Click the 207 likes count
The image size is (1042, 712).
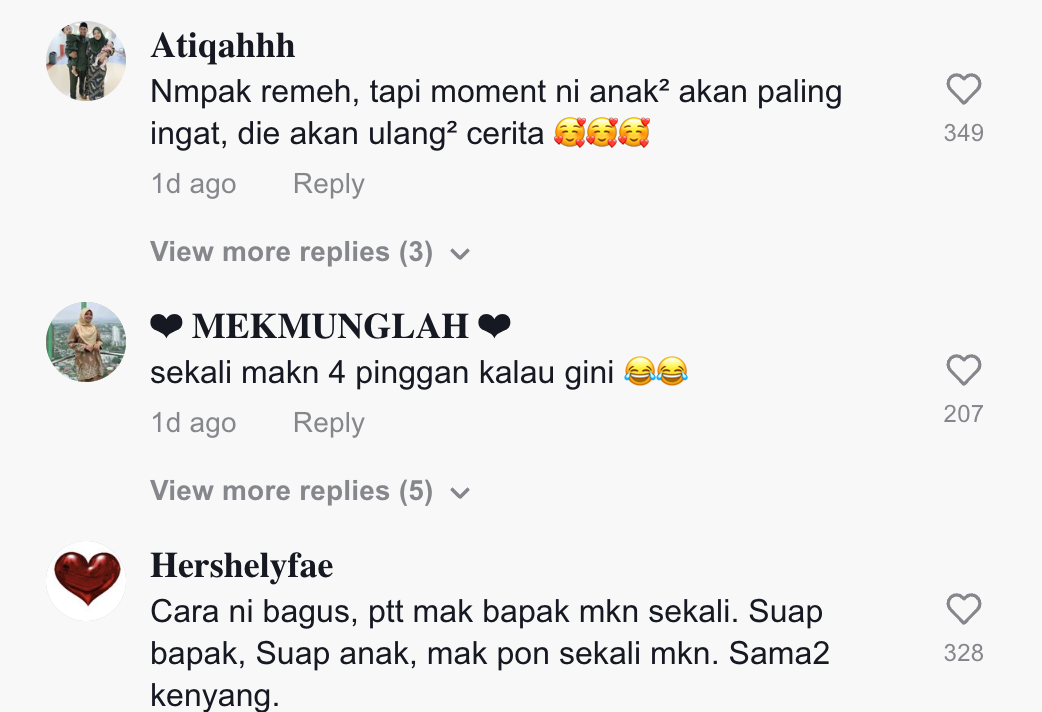[x=964, y=414]
